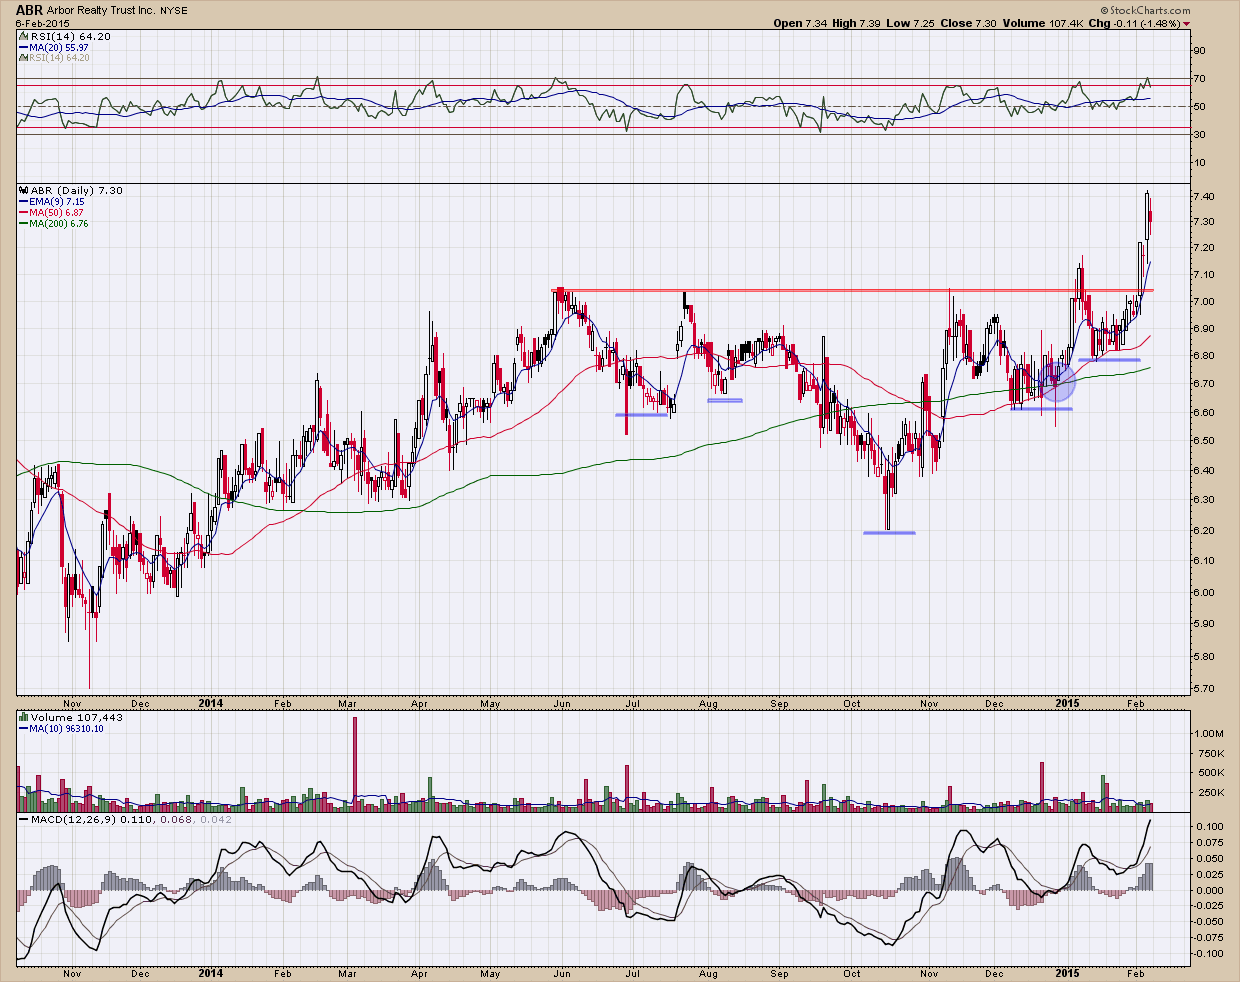Screen dimensions: 1240x982
Task: Click the Jun label on the MACD panel axis
Action: pos(563,973)
